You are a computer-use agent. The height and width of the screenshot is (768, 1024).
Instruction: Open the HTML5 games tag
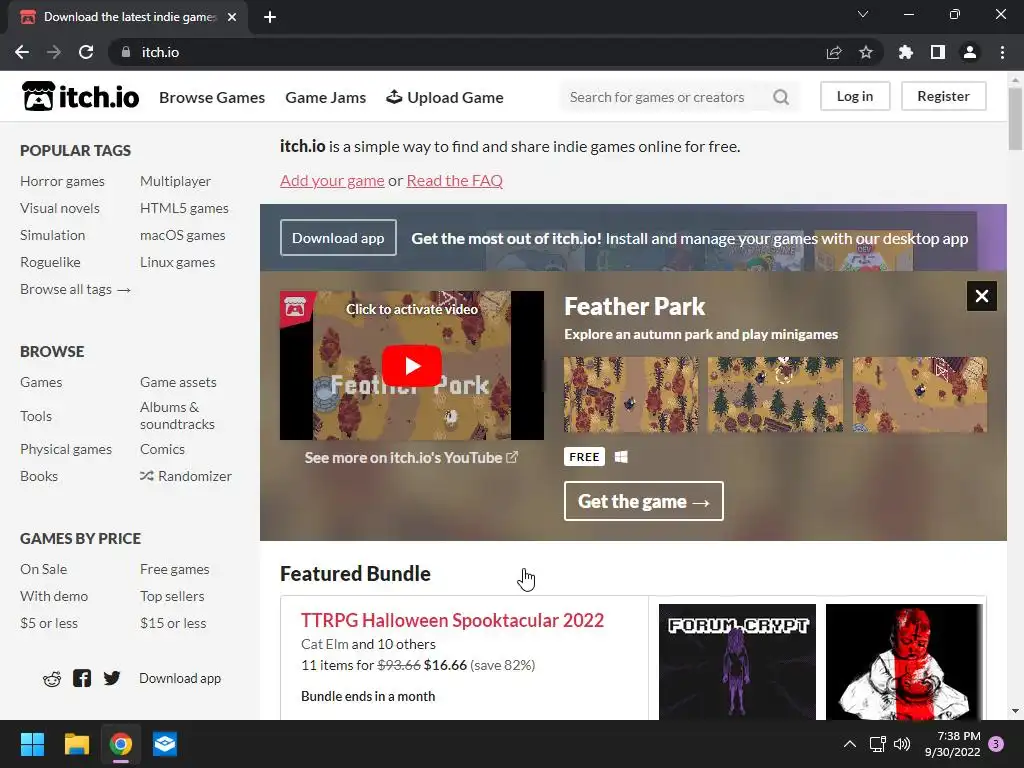tap(184, 208)
